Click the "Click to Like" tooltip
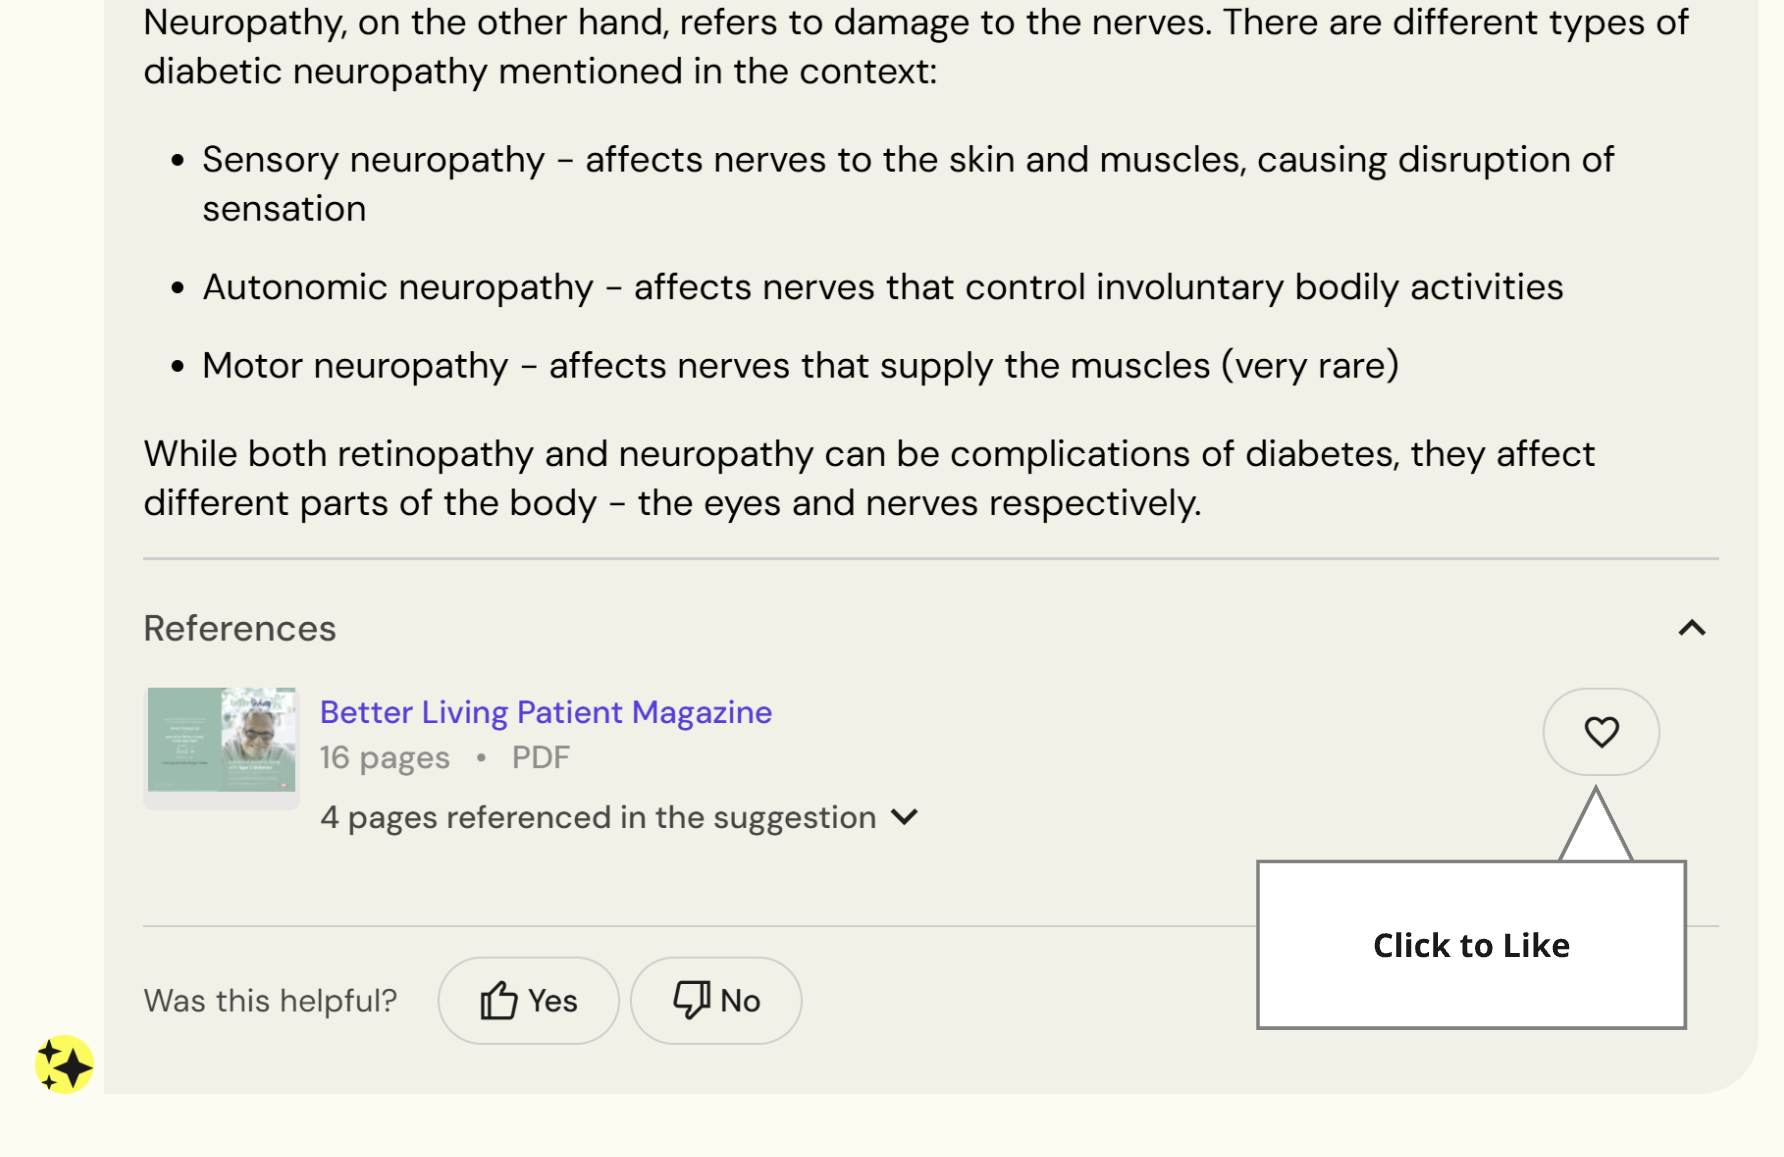This screenshot has width=1784, height=1157. 1471,945
